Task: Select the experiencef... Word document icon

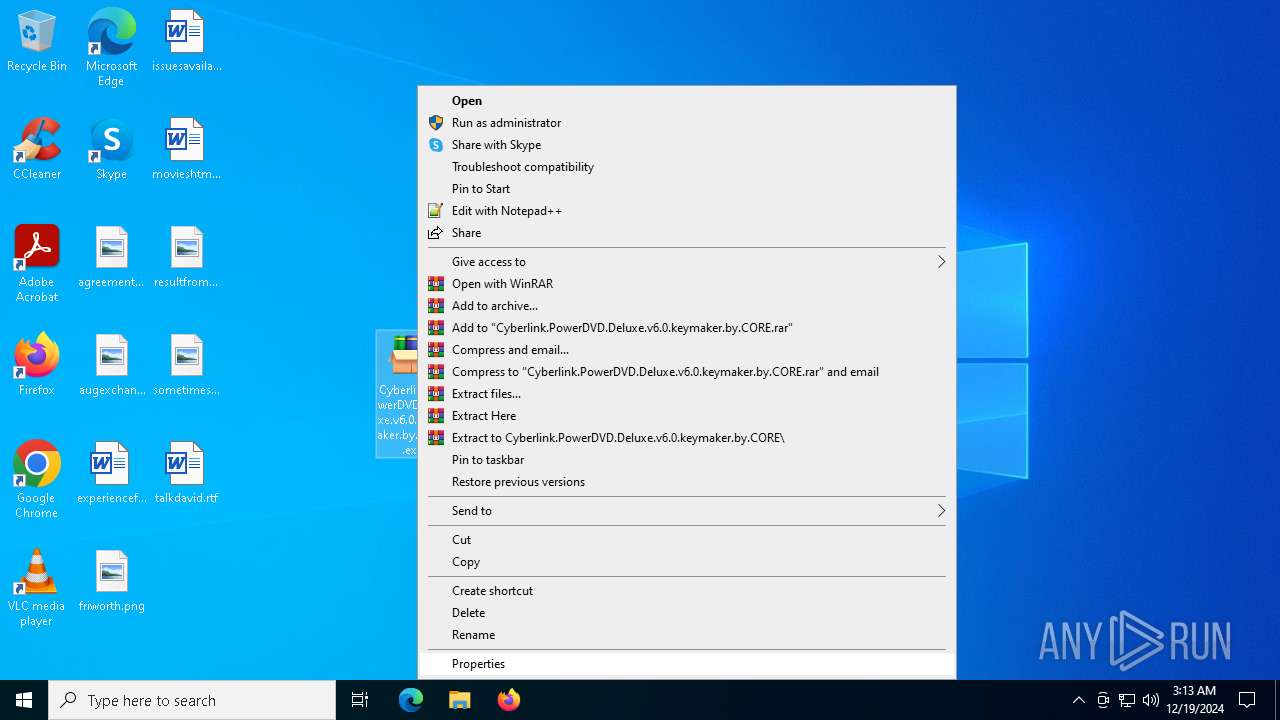Action: pyautogui.click(x=111, y=474)
